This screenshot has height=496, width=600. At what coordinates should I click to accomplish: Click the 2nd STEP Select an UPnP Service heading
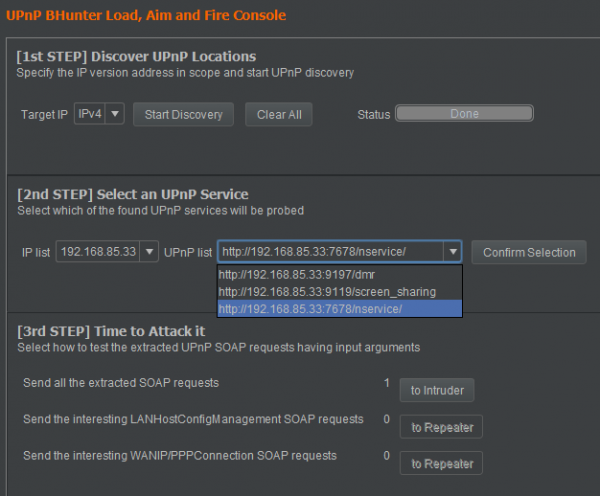click(132, 194)
